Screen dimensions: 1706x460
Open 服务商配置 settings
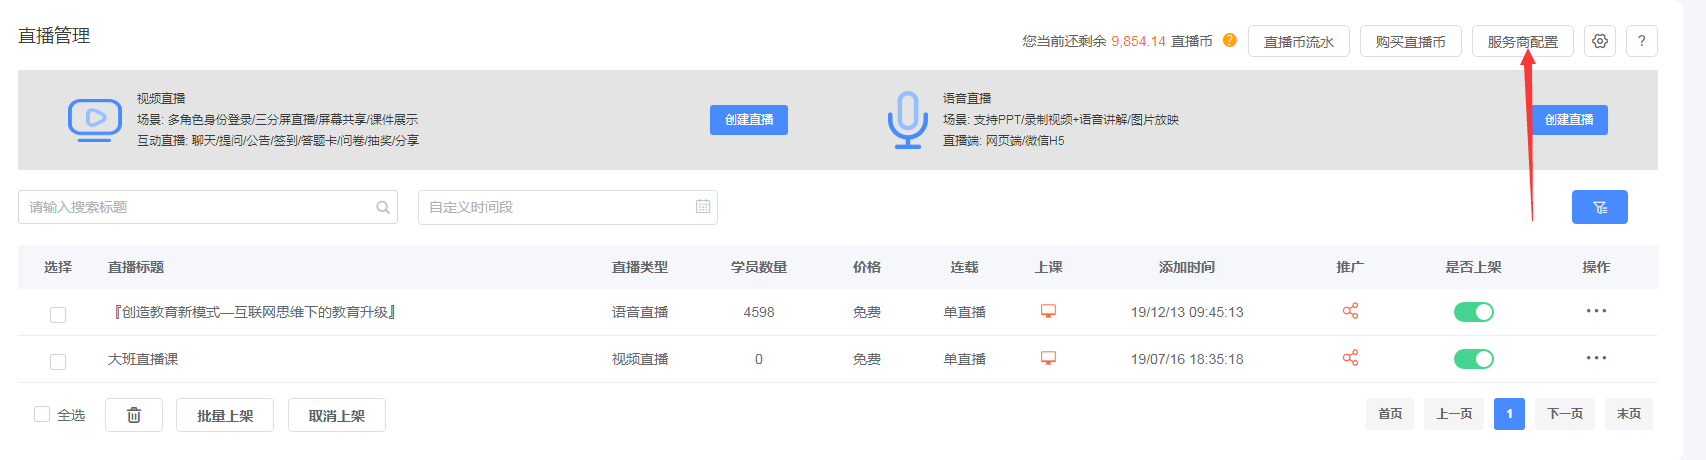coord(1523,41)
